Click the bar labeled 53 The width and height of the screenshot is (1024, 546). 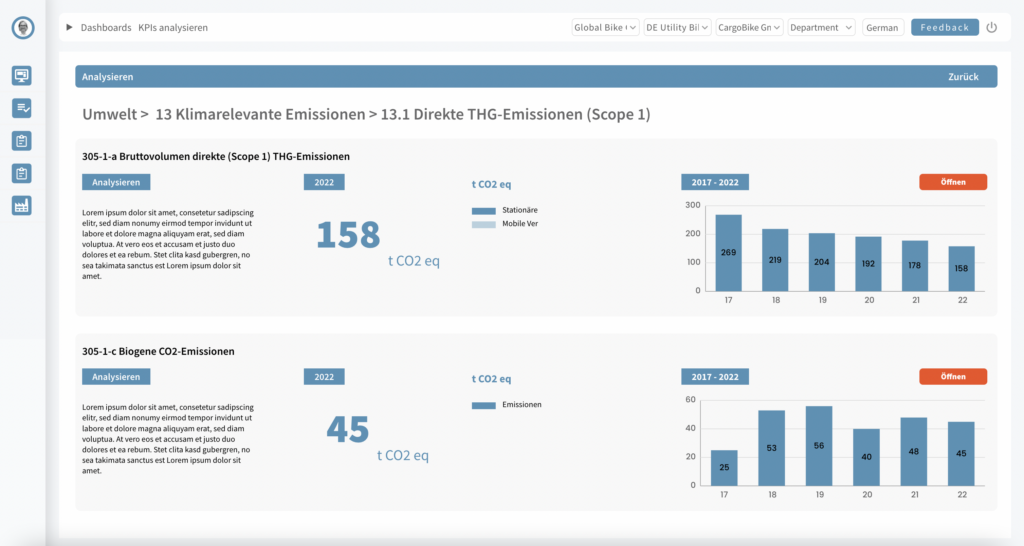771,448
